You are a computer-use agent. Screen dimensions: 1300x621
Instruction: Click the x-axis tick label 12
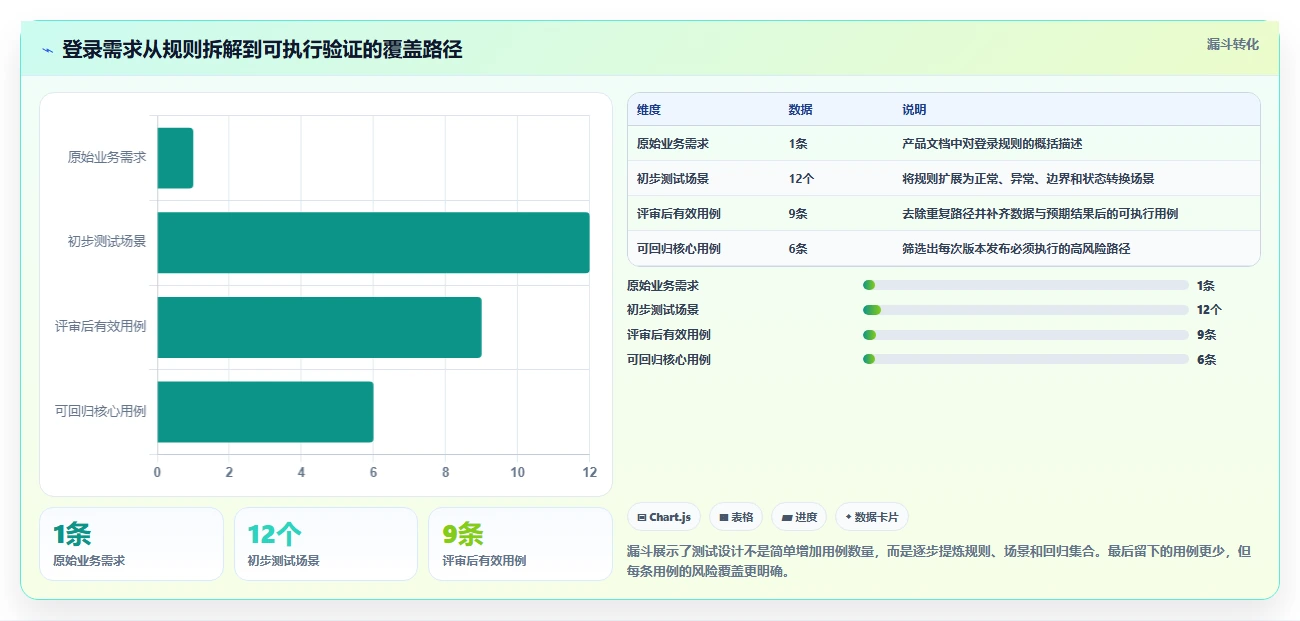(x=590, y=473)
